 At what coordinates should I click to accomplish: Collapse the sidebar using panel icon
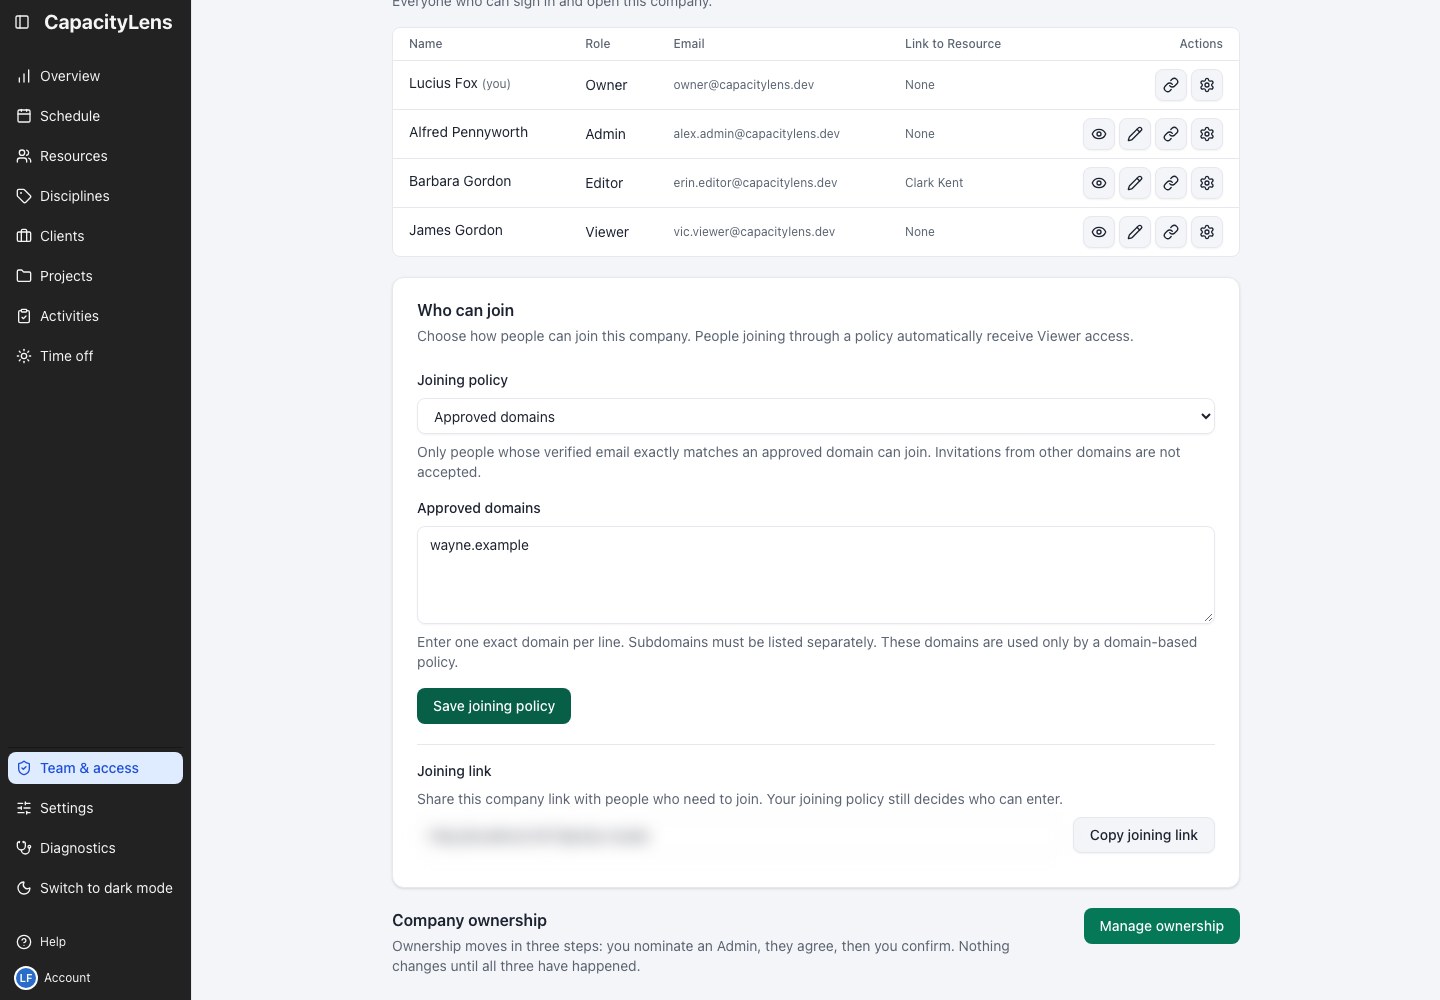coord(22,22)
